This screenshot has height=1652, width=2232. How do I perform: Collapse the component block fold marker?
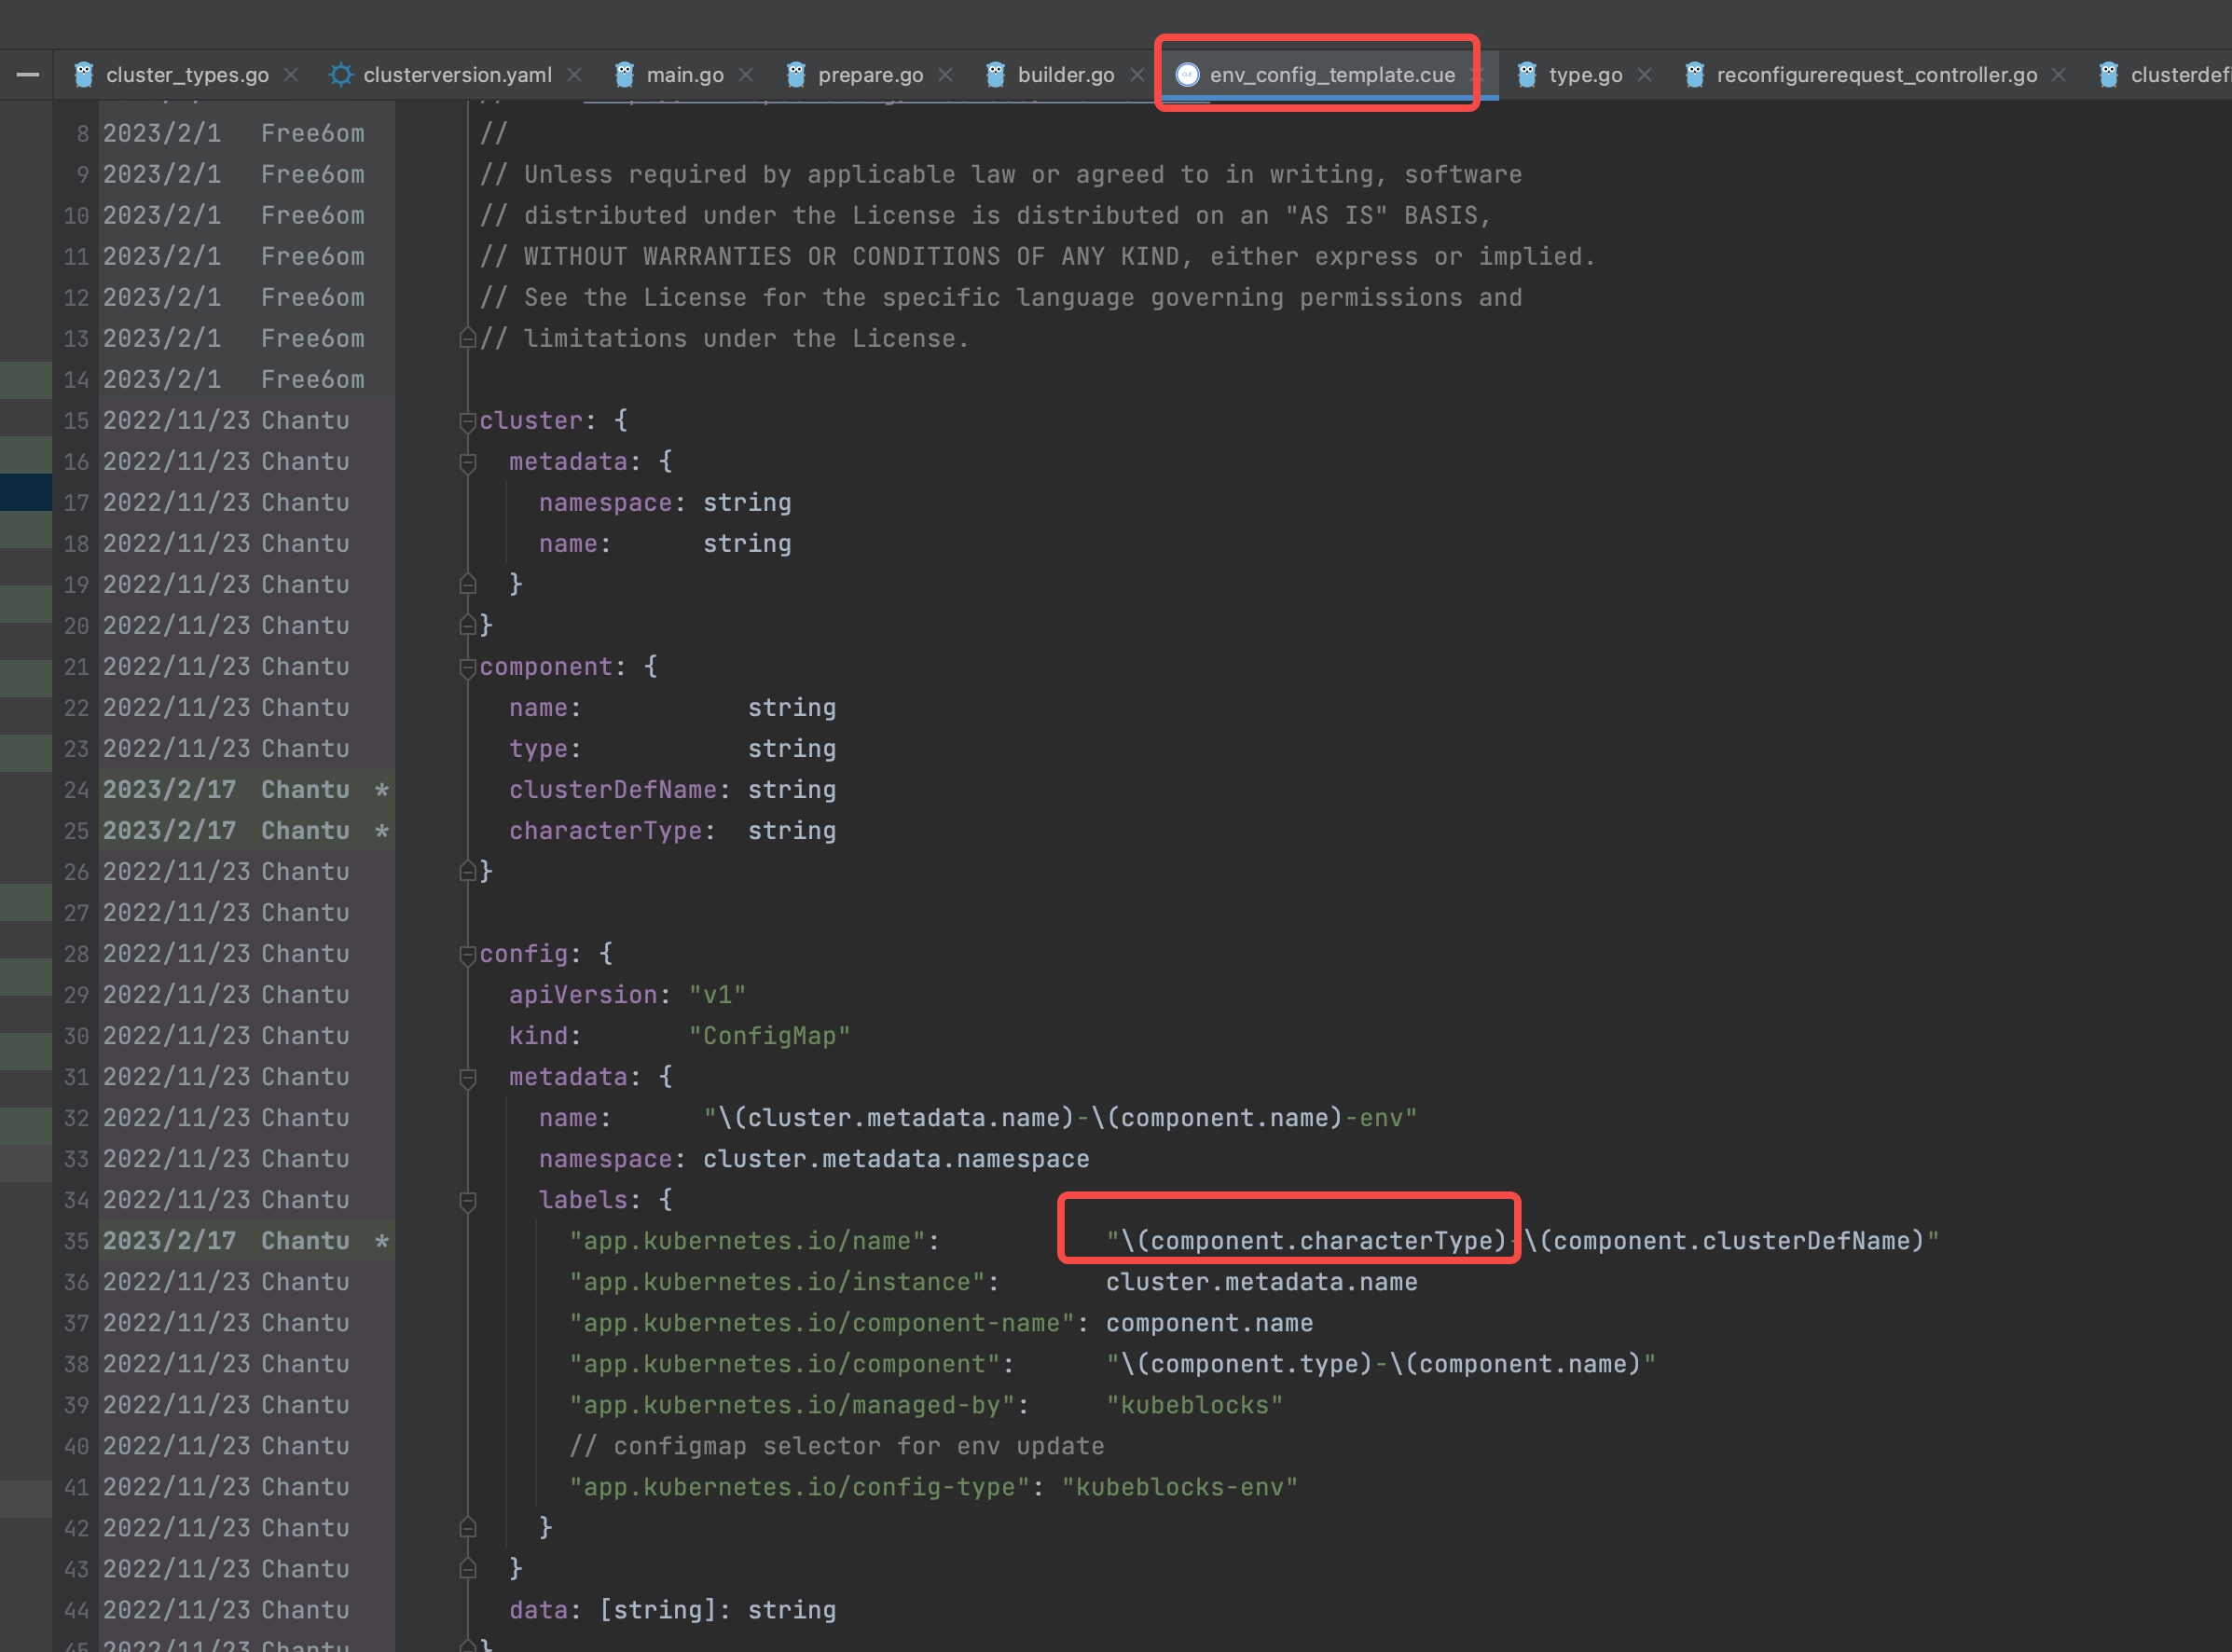tap(467, 667)
